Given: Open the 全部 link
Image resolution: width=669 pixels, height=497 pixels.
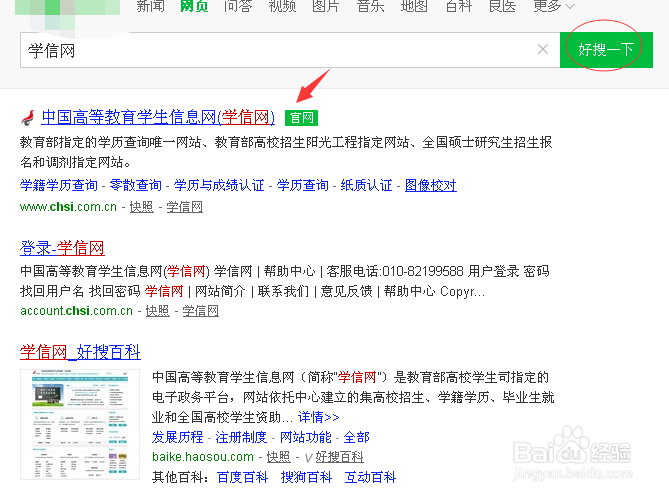Looking at the screenshot, I should [356, 437].
